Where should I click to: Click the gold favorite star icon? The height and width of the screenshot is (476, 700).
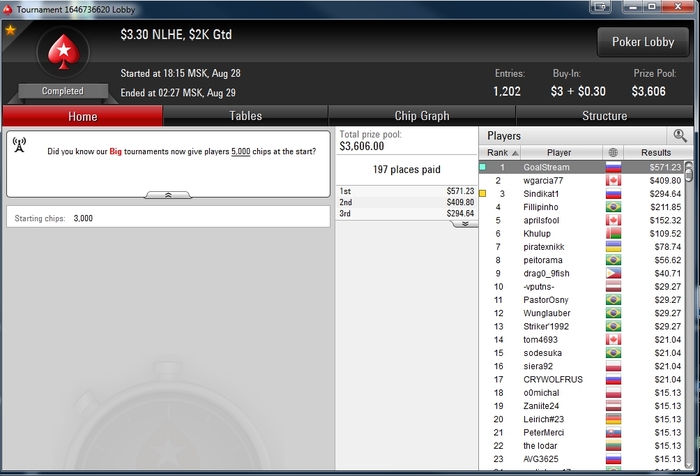click(10, 30)
